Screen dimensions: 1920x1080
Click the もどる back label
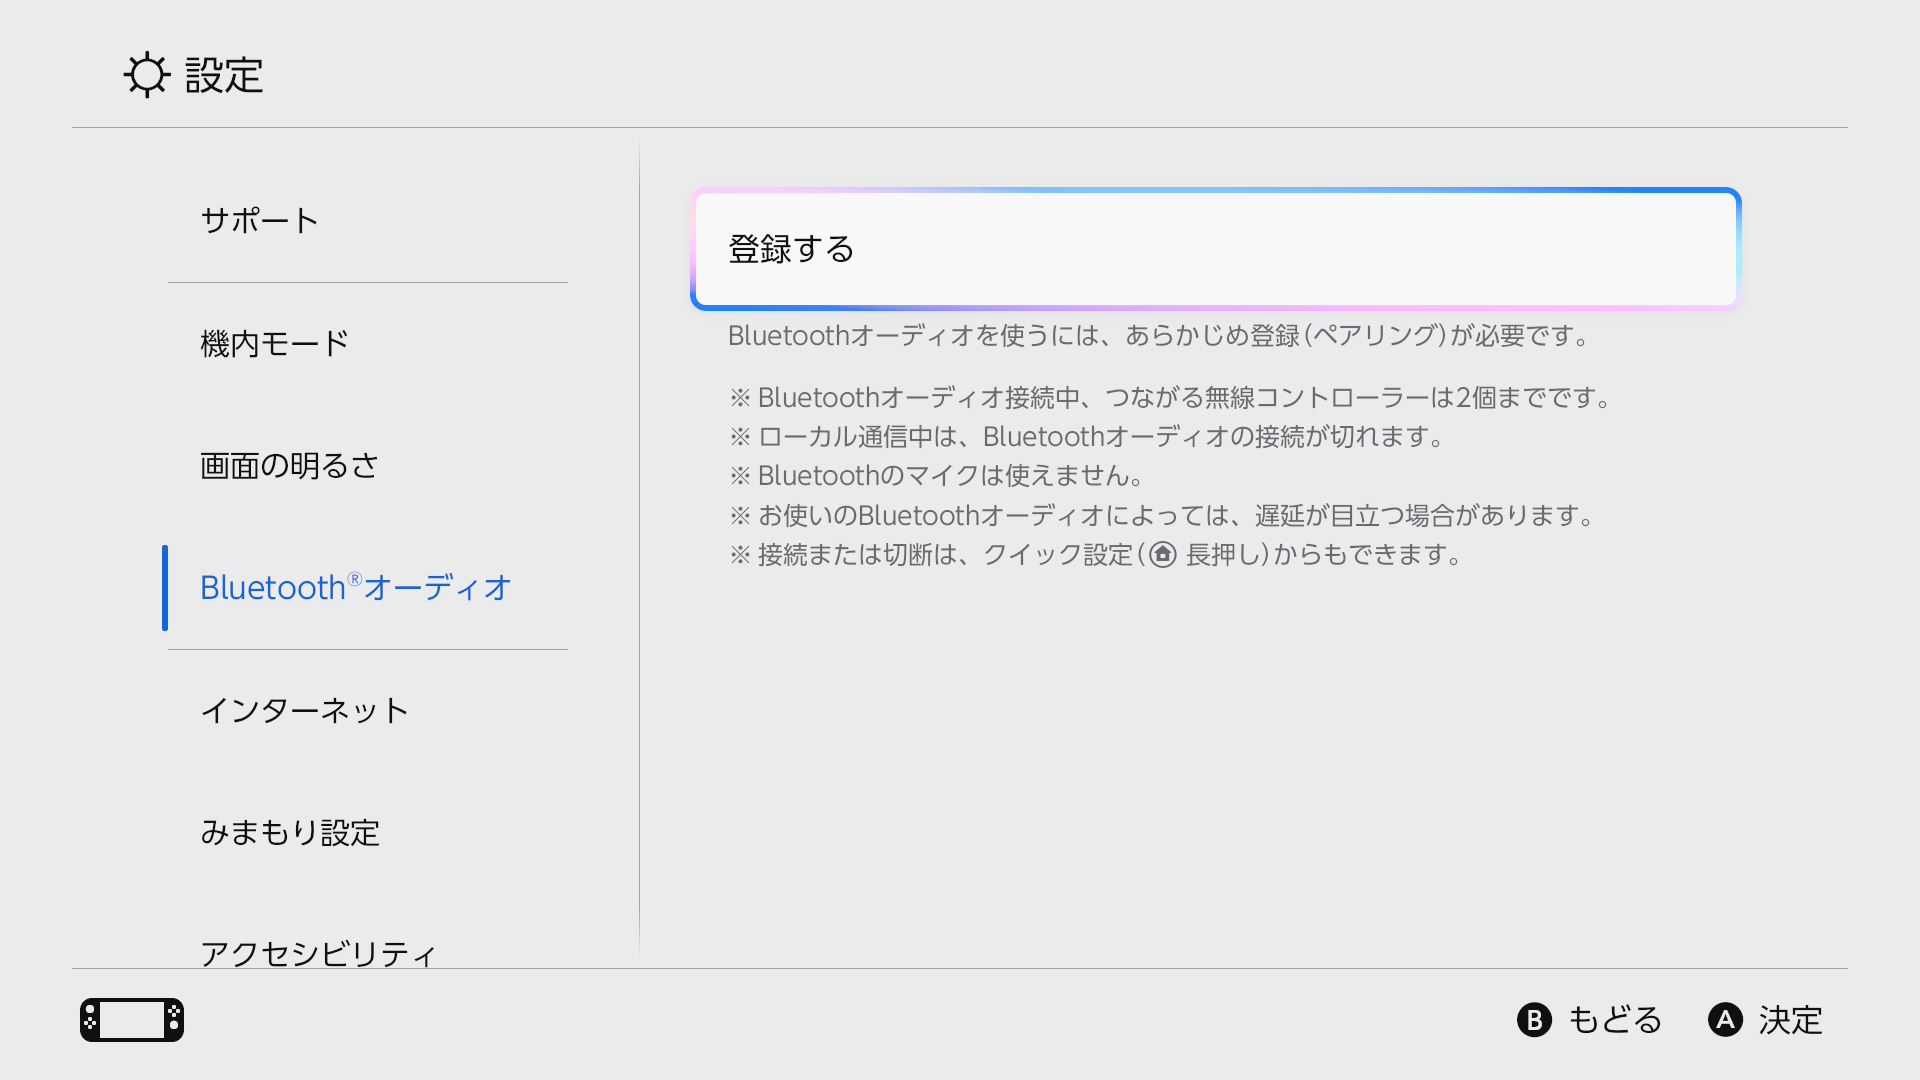pos(1615,1020)
